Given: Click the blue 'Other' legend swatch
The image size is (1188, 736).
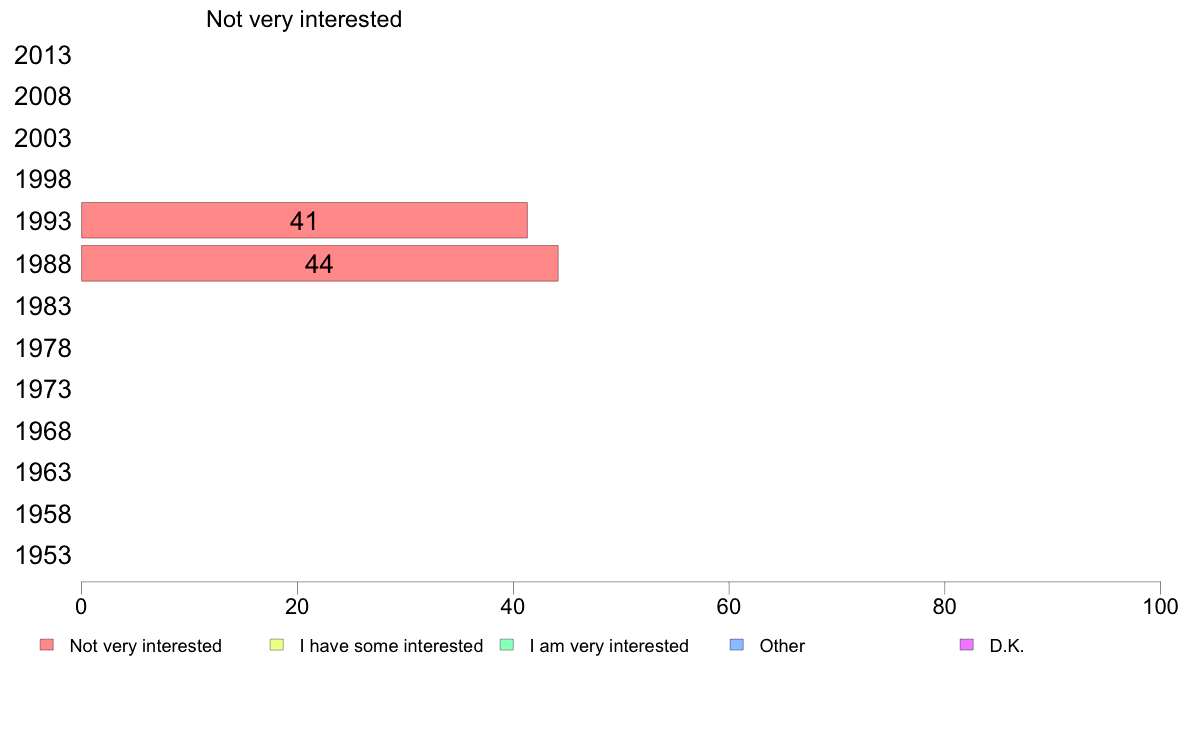Looking at the screenshot, I should point(736,645).
